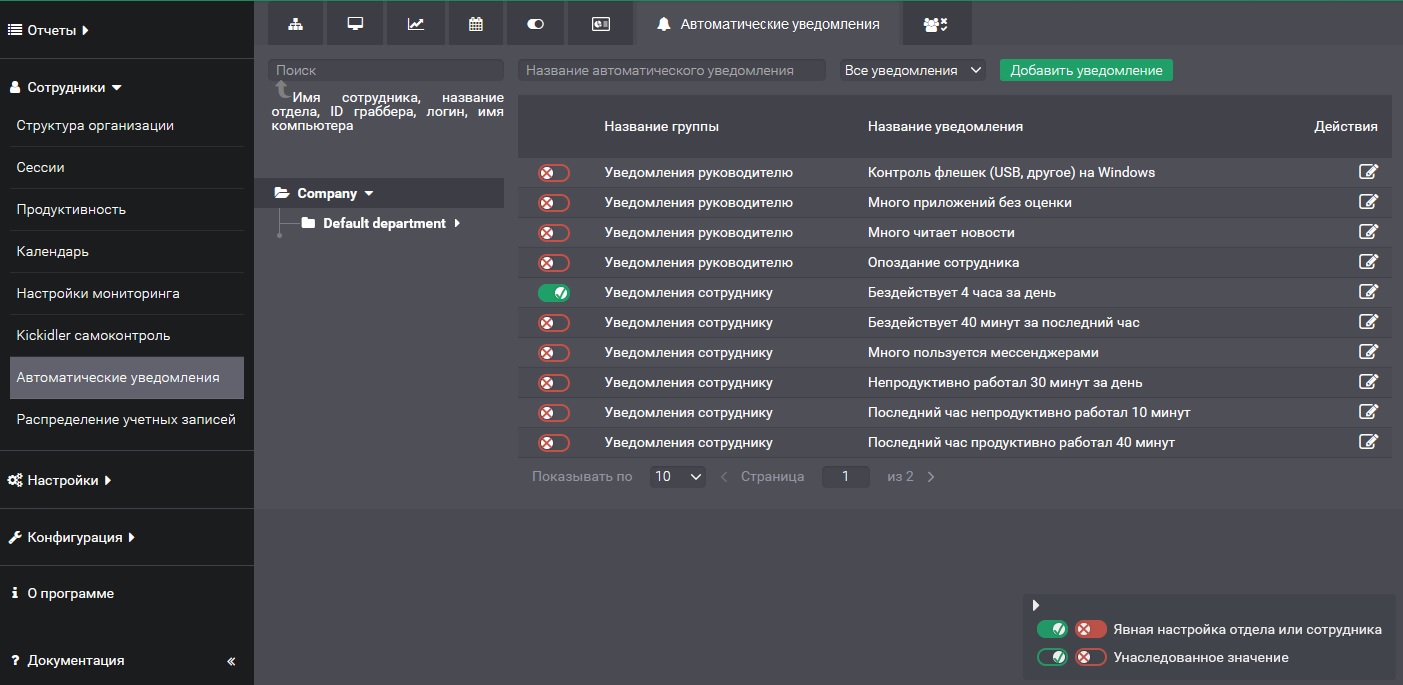Disable 'Бездействует 4 часа за день' toggle

[553, 293]
